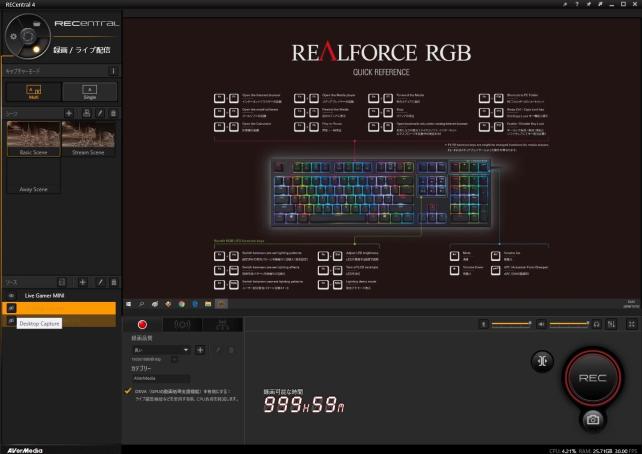Screen dimensions: 642x454
Task: Delete scene using the scene trash icon
Action: [x=113, y=114]
